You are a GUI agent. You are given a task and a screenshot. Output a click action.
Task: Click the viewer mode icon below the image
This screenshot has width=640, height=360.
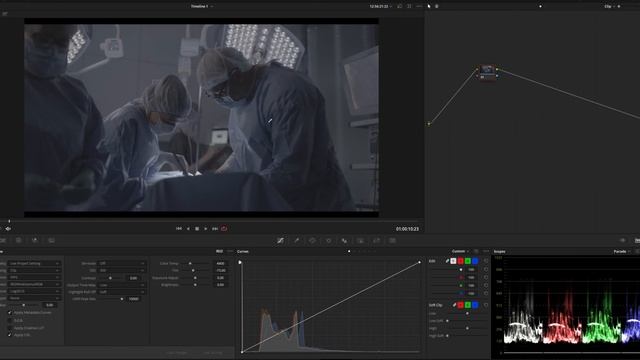coord(8,229)
